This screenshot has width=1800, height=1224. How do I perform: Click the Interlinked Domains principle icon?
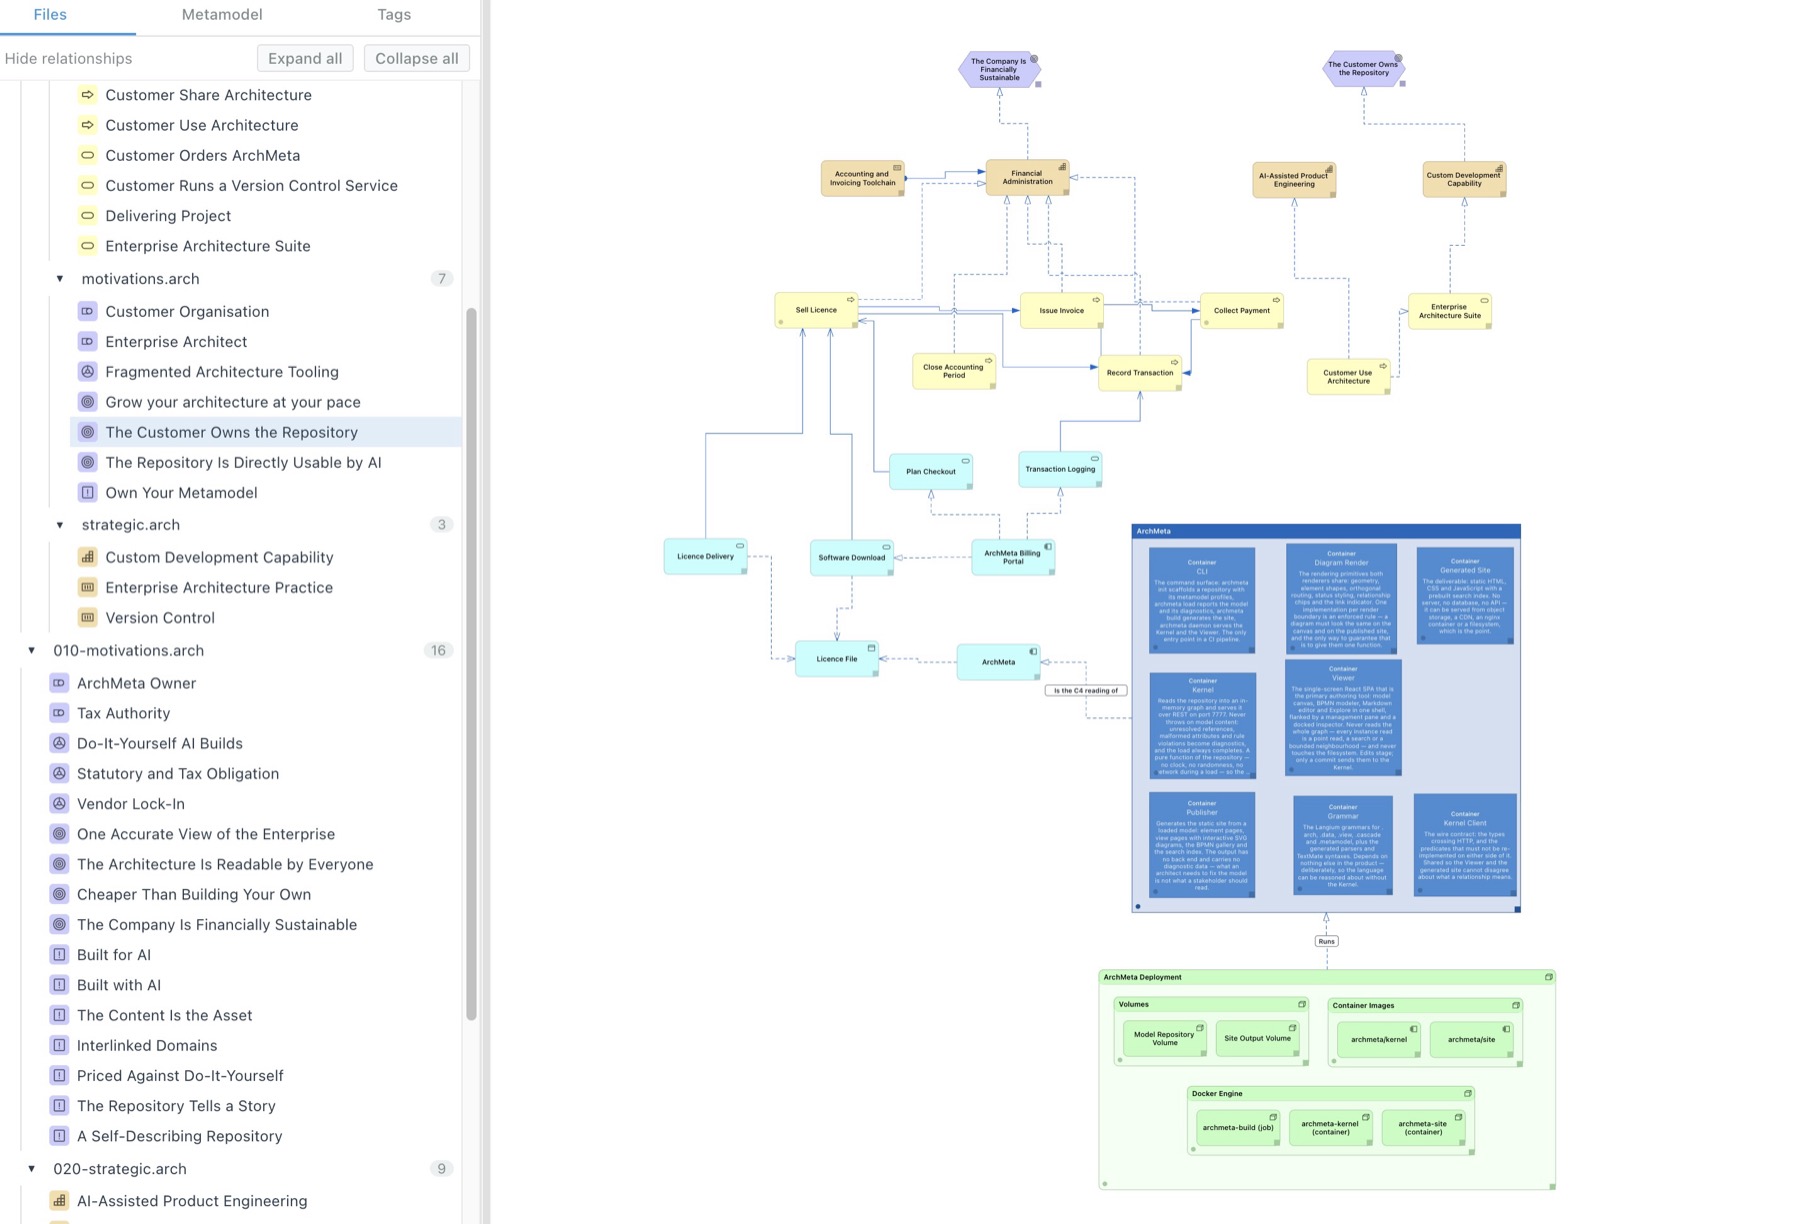pos(60,1046)
